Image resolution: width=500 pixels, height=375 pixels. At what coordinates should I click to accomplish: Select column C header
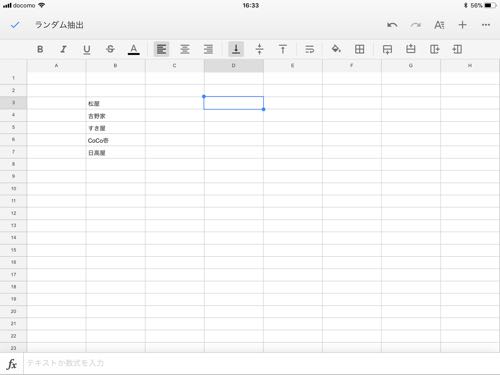pyautogui.click(x=174, y=66)
